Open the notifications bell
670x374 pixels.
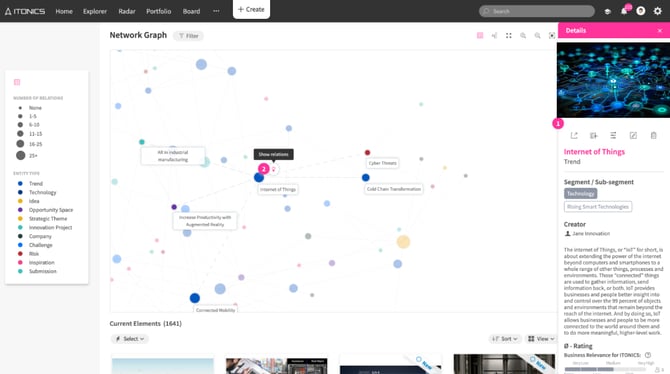click(624, 11)
